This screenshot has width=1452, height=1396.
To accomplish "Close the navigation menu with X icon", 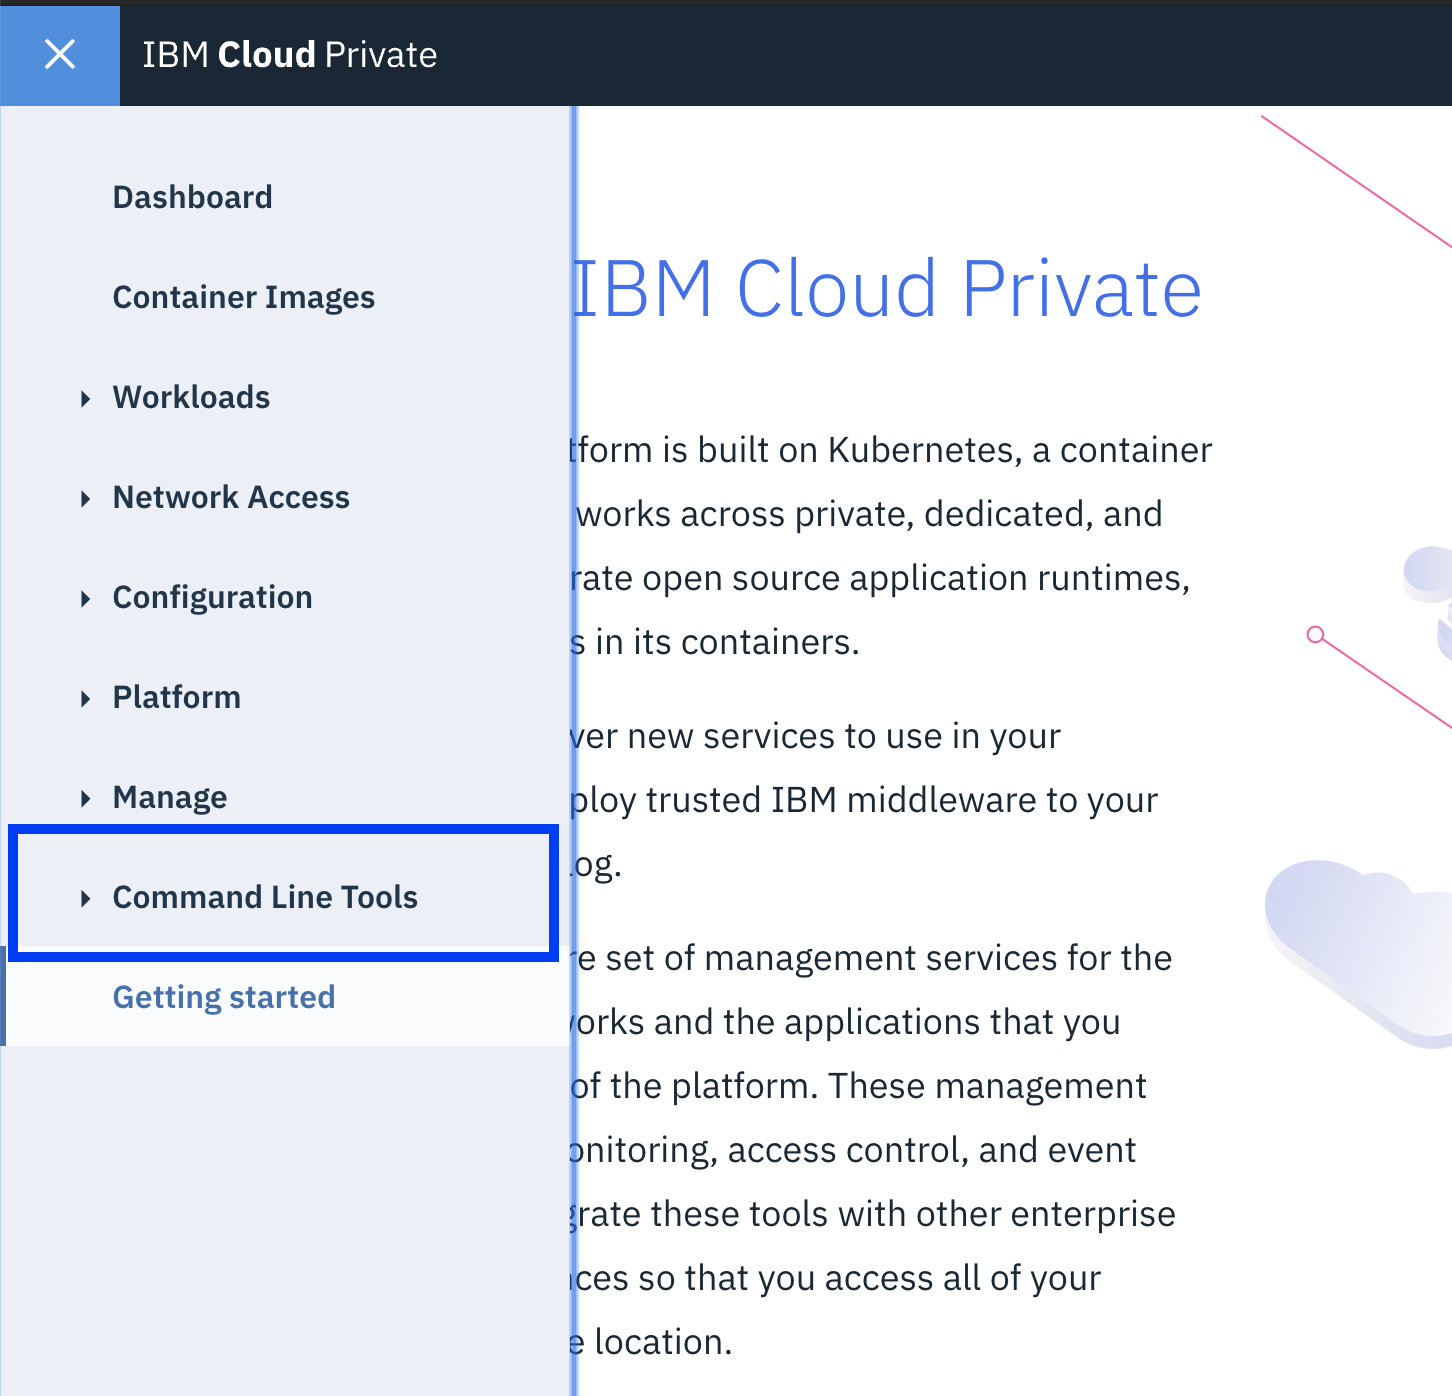I will pyautogui.click(x=60, y=54).
